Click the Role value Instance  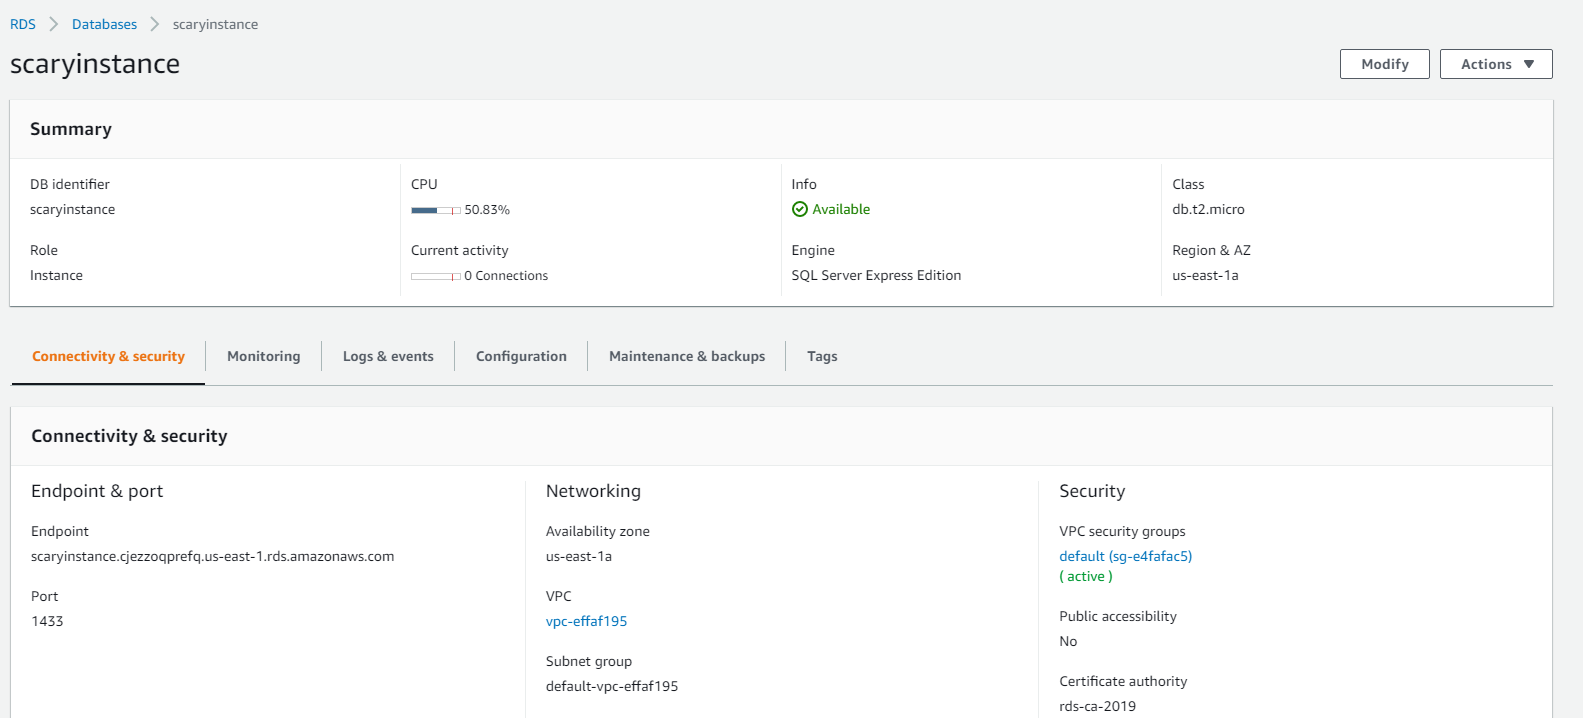[56, 275]
